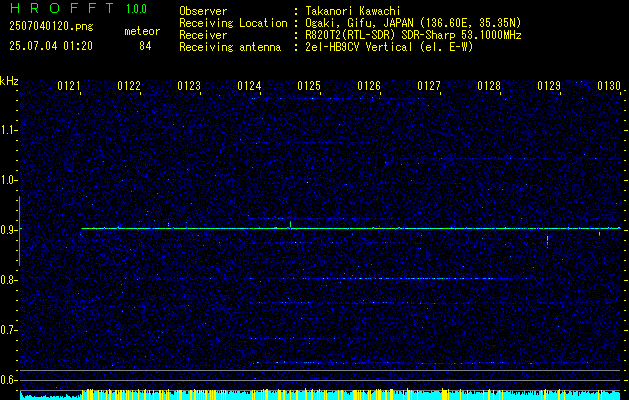Click time marker 0123
The width and height of the screenshot is (629, 400).
point(189,86)
